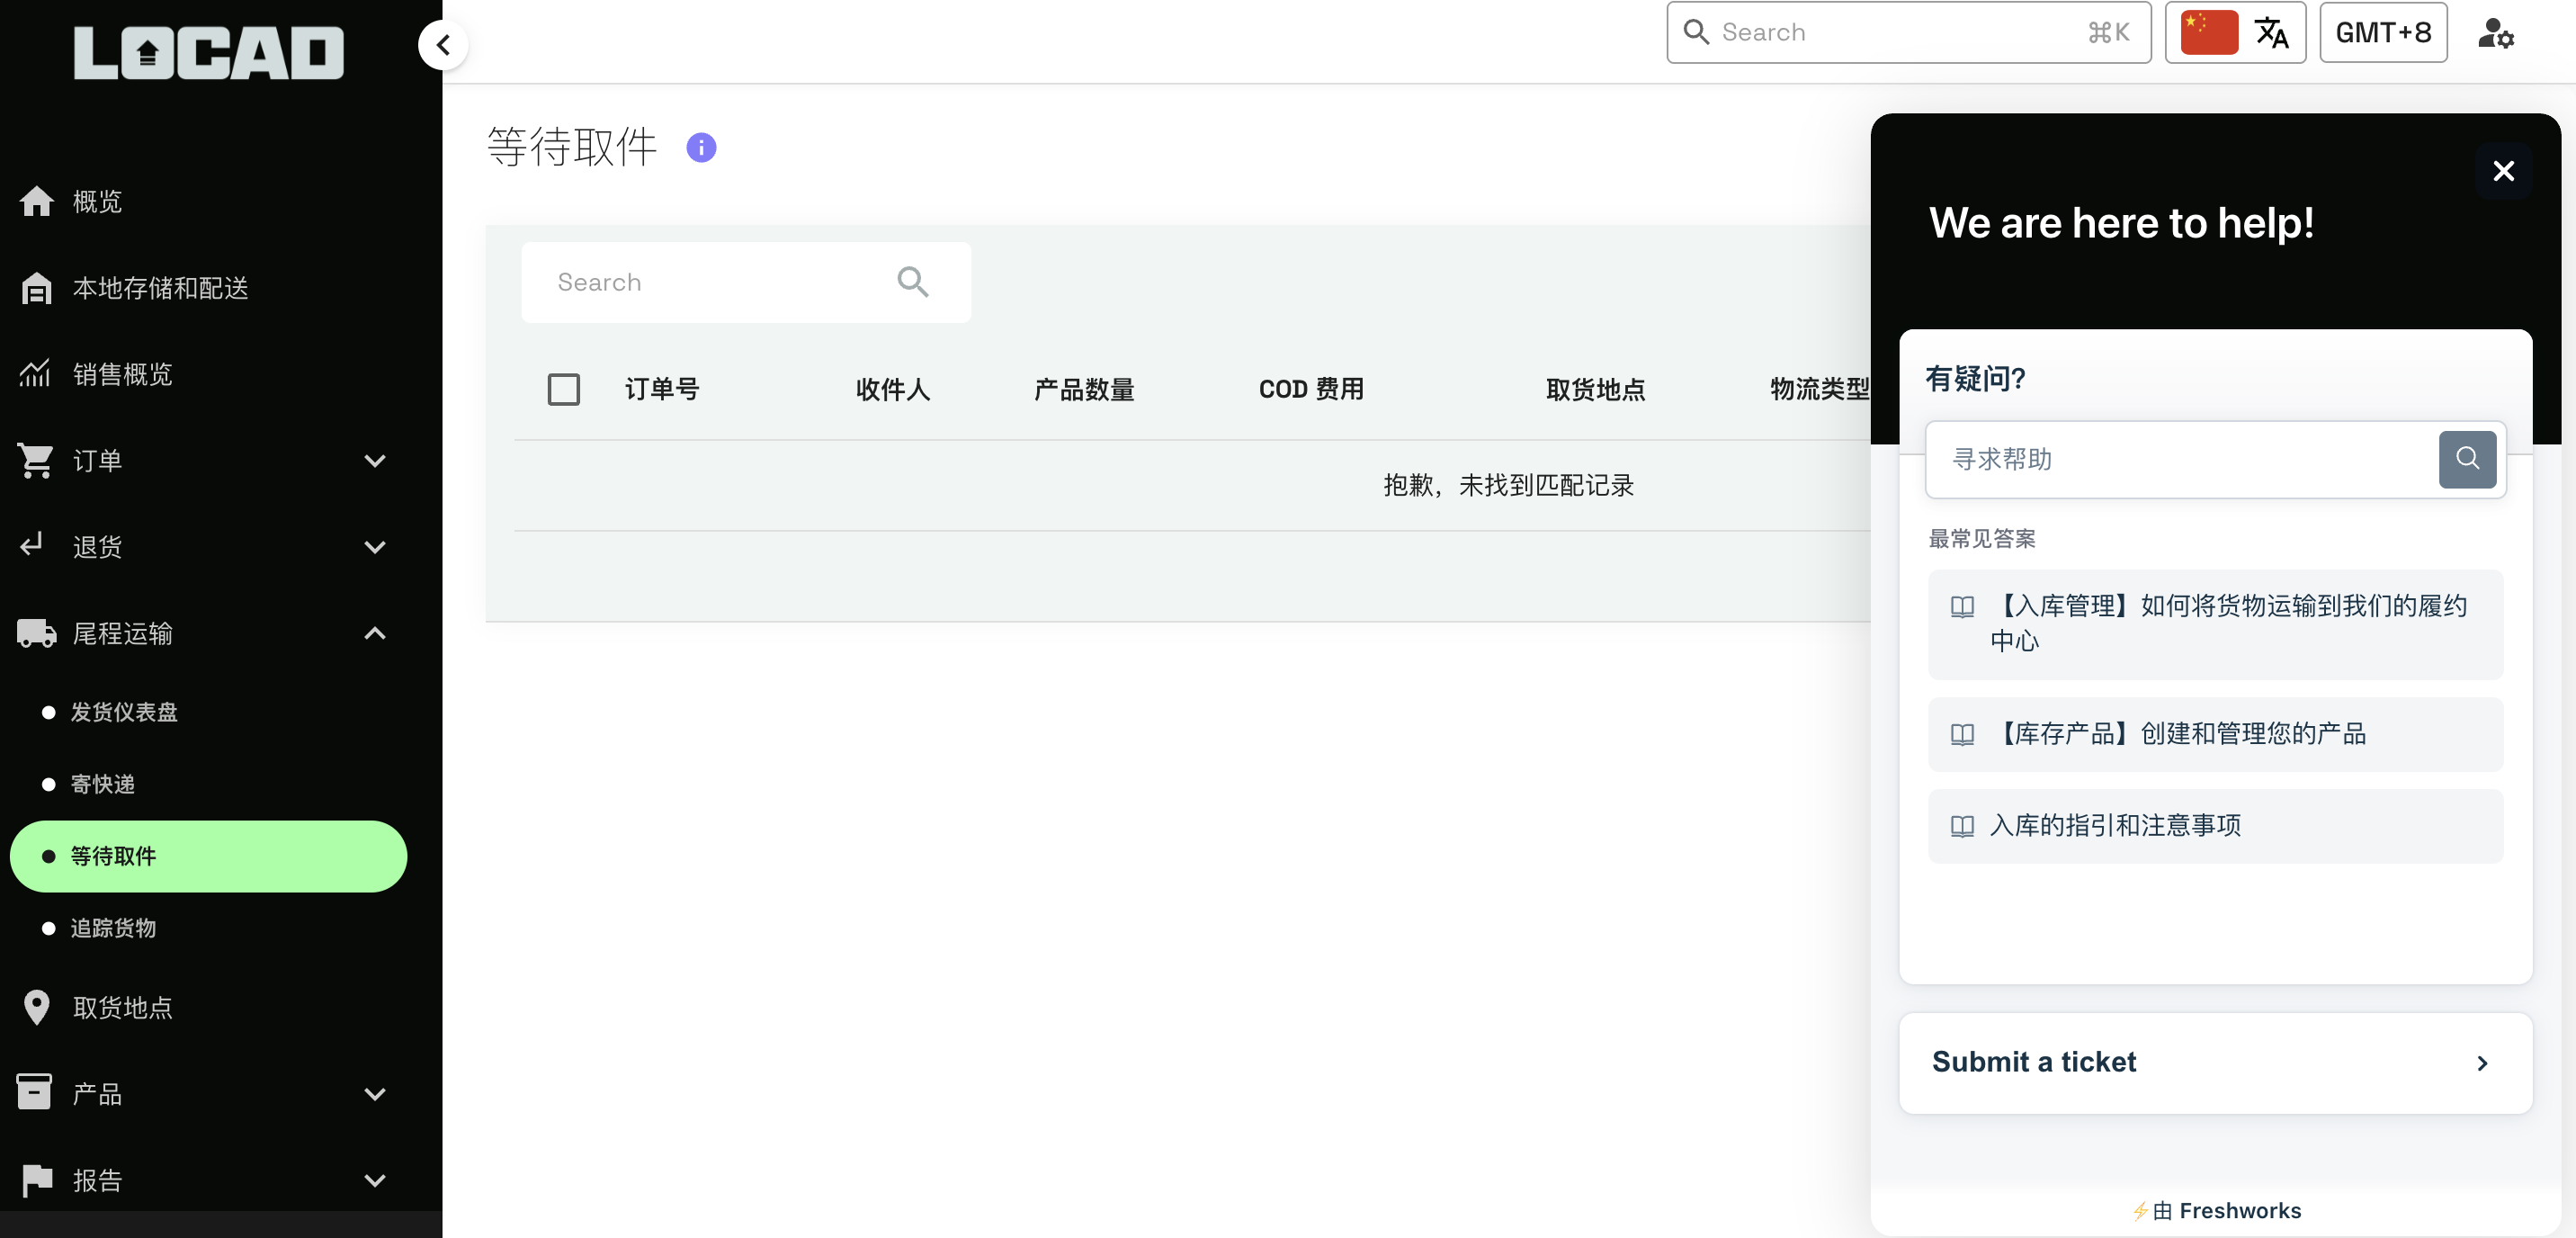
Task: Expand the 订单 sidebar submenu
Action: pos(374,461)
